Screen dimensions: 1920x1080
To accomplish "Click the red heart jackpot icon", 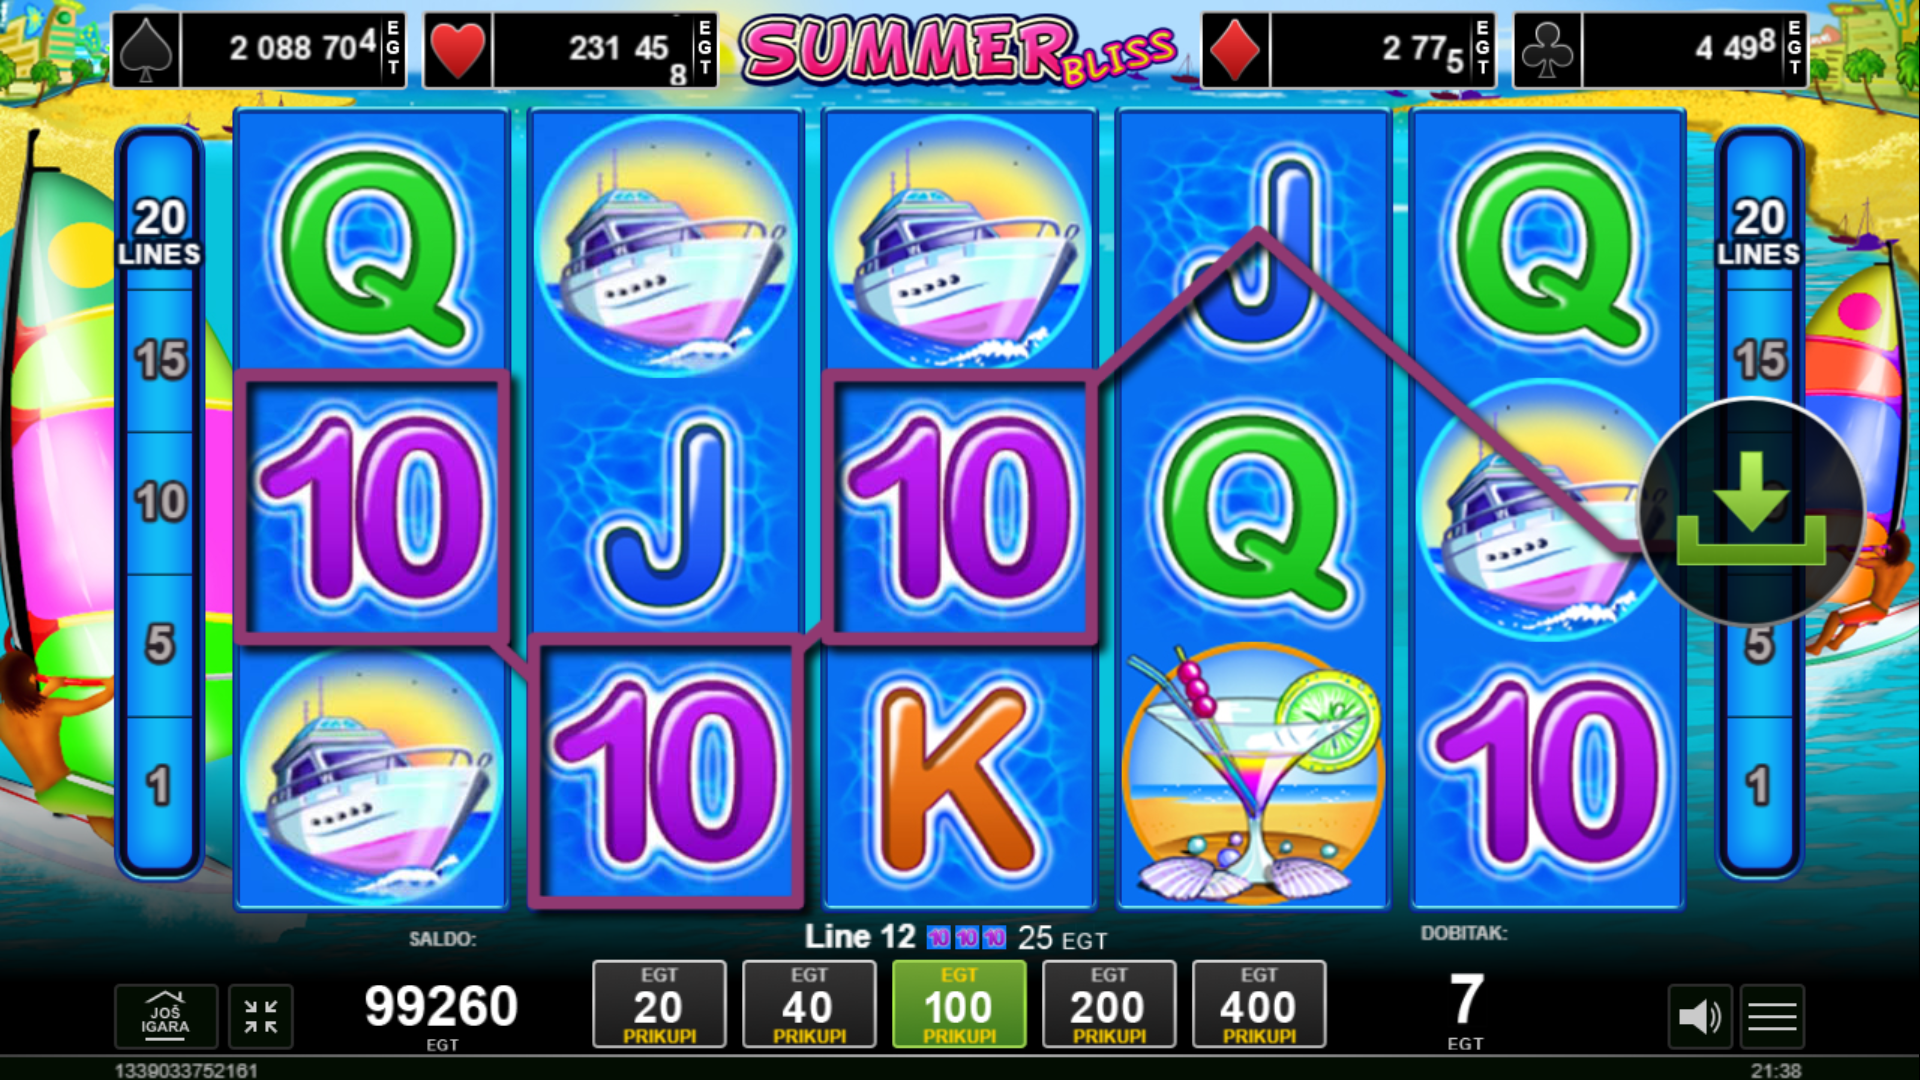I will tap(458, 50).
